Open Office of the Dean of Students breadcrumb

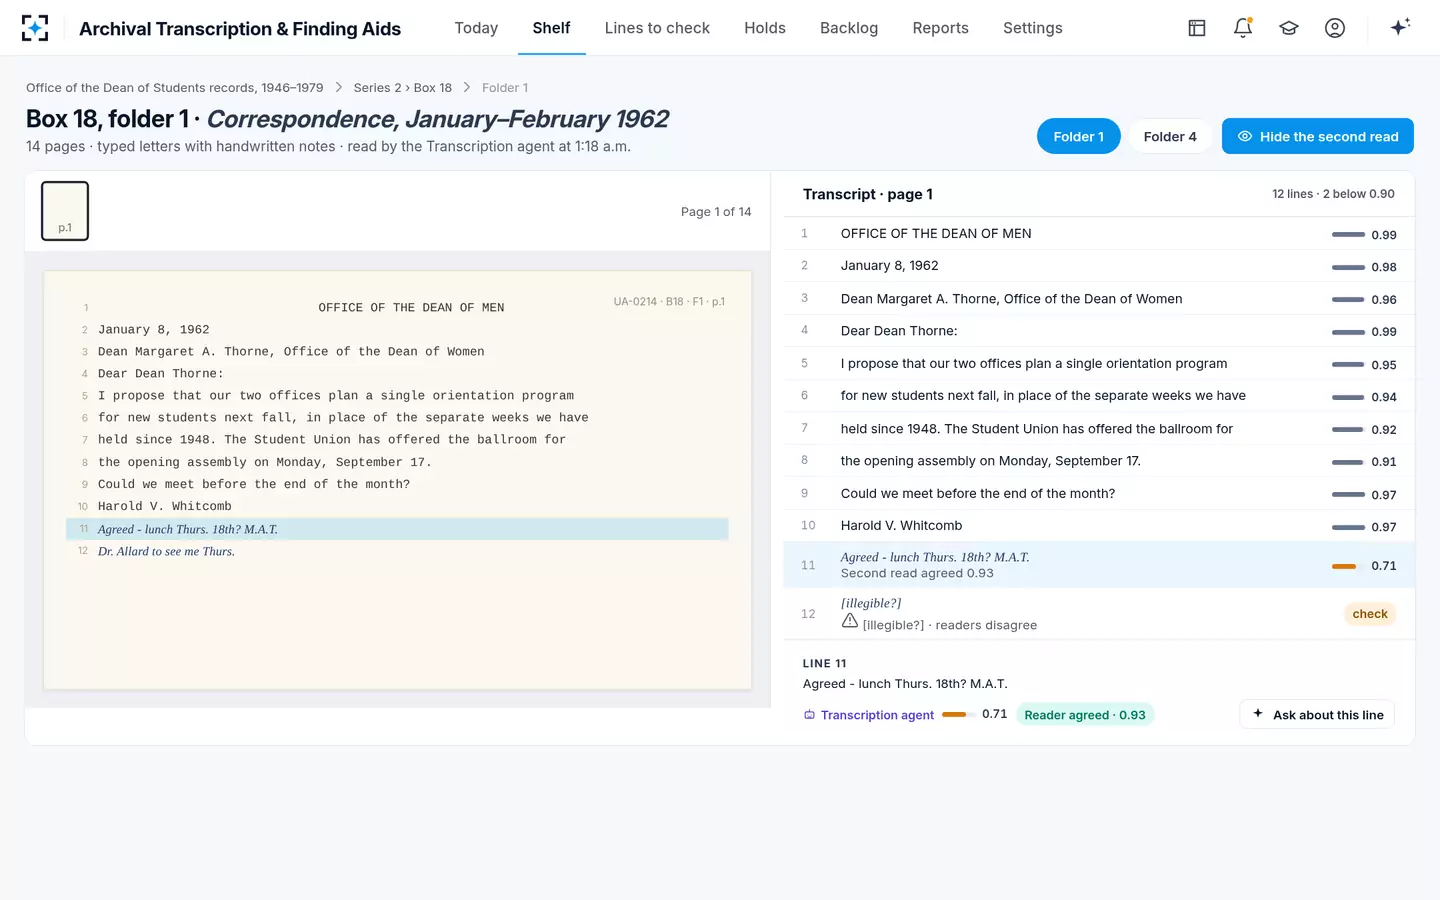click(x=175, y=88)
